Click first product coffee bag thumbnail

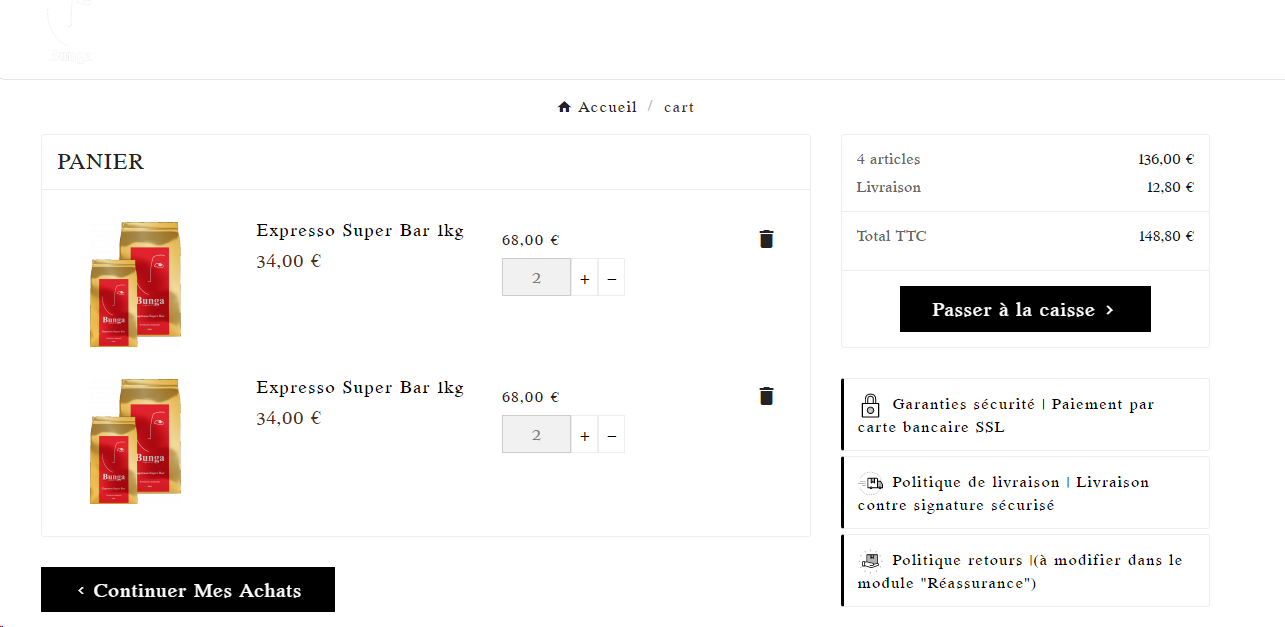[135, 284]
